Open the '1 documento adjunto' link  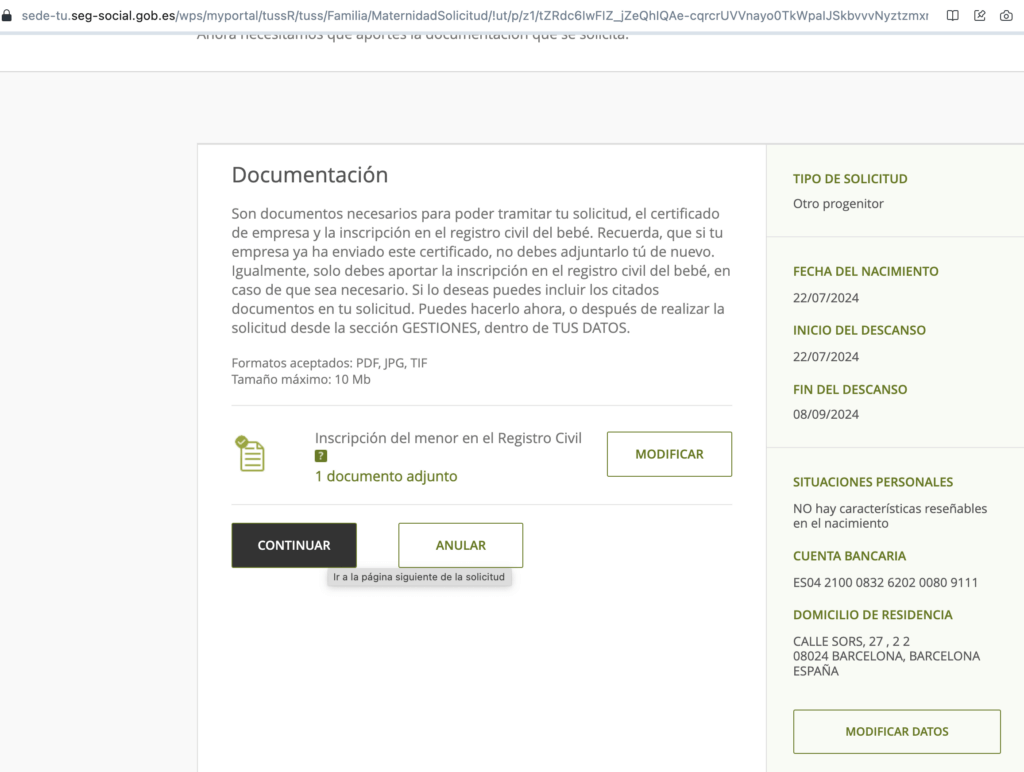(386, 476)
